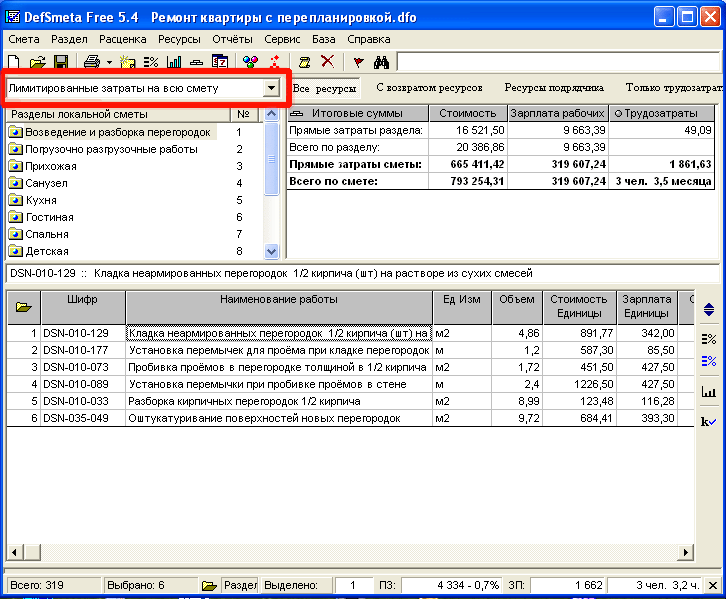Click the binoculars search icon
726x599 pixels.
(380, 62)
